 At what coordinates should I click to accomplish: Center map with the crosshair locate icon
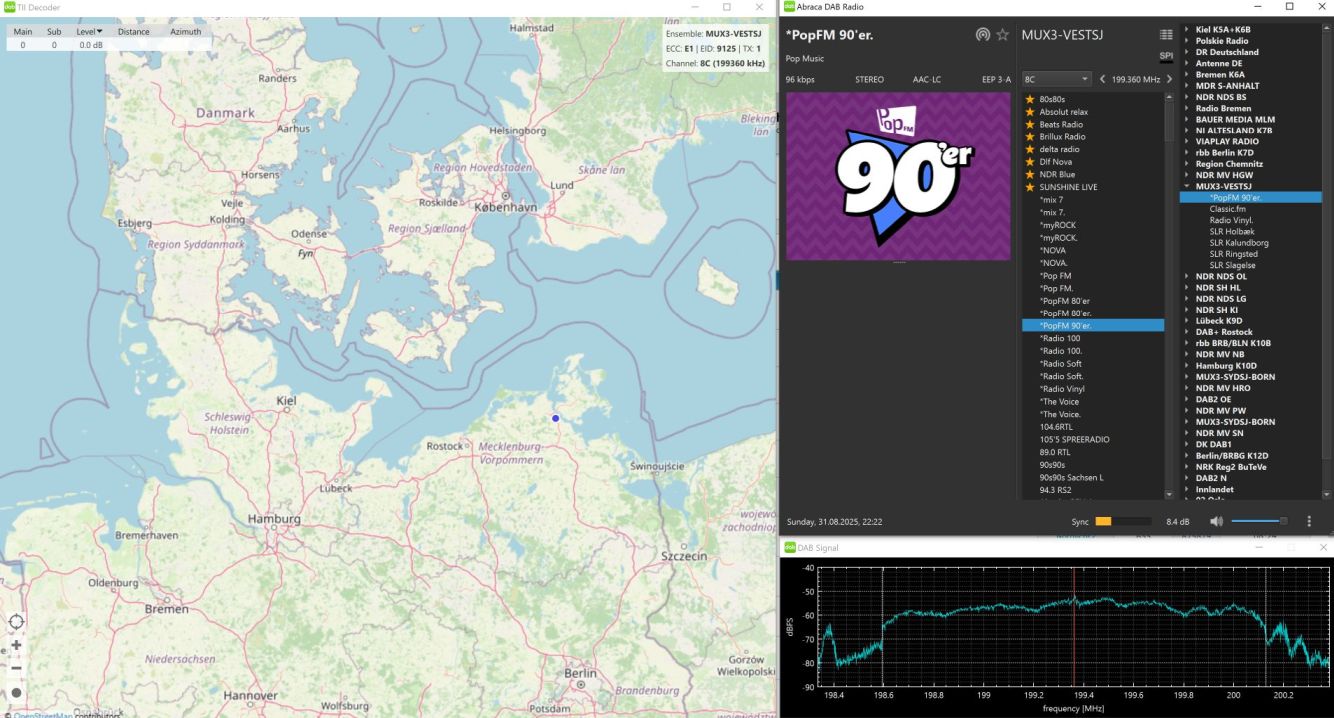[x=16, y=621]
